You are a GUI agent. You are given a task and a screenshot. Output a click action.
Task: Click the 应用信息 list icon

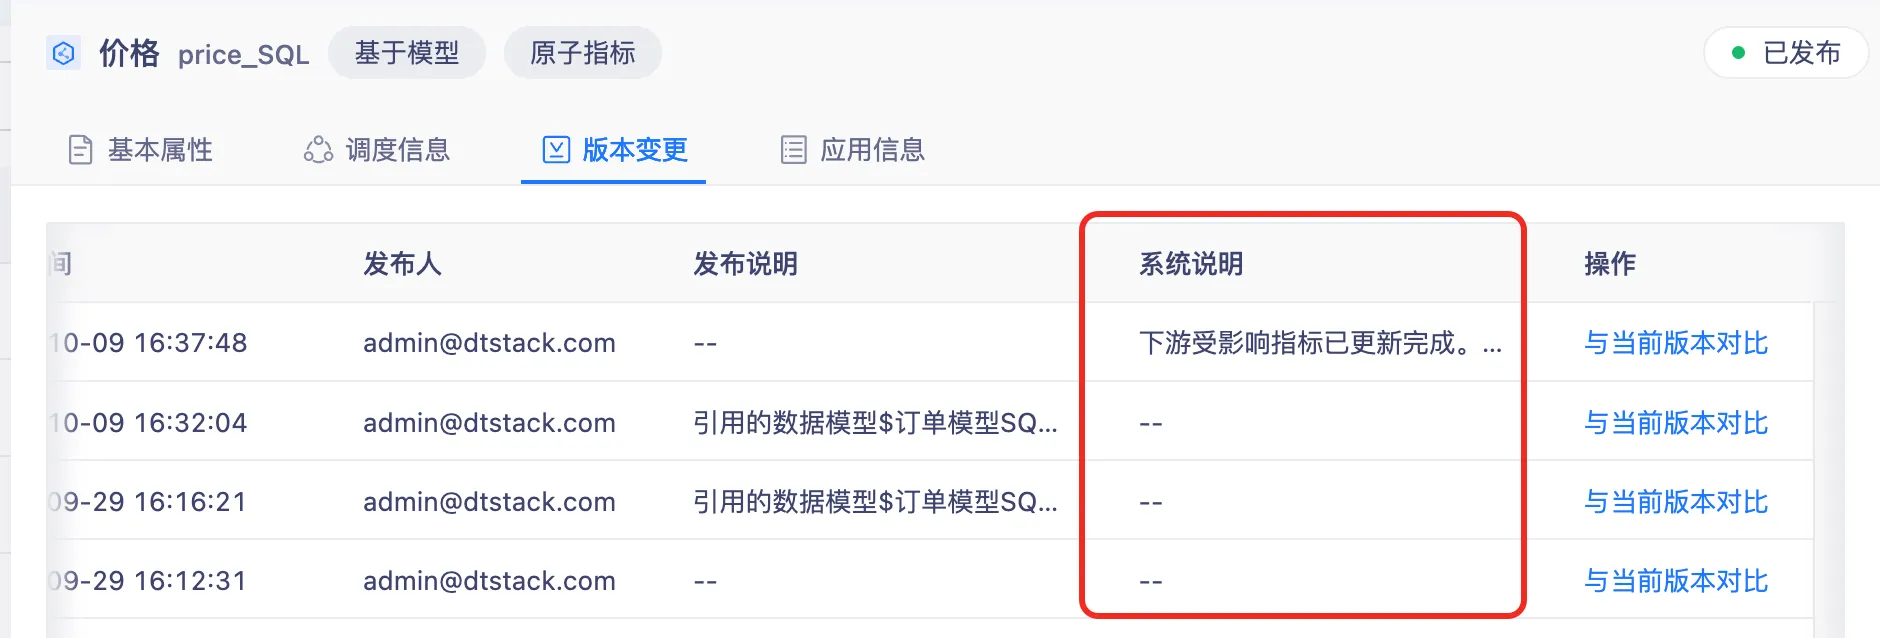pyautogui.click(x=794, y=150)
